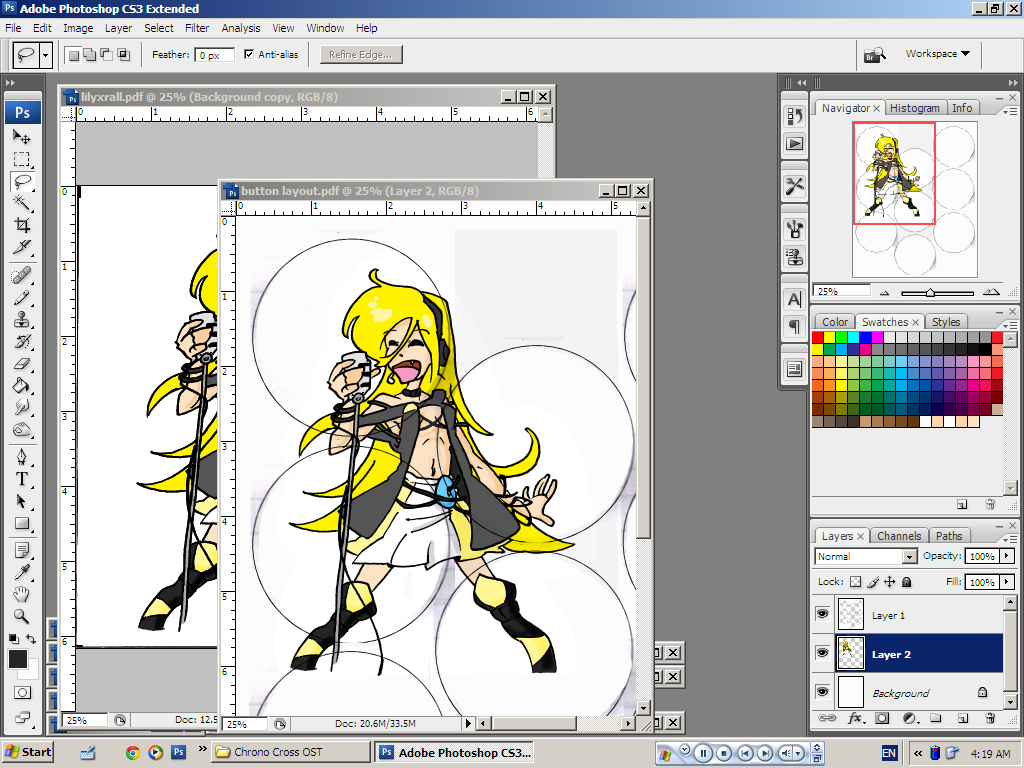This screenshot has height=768, width=1024.
Task: Swap foreground and background colors
Action: pyautogui.click(x=31, y=639)
